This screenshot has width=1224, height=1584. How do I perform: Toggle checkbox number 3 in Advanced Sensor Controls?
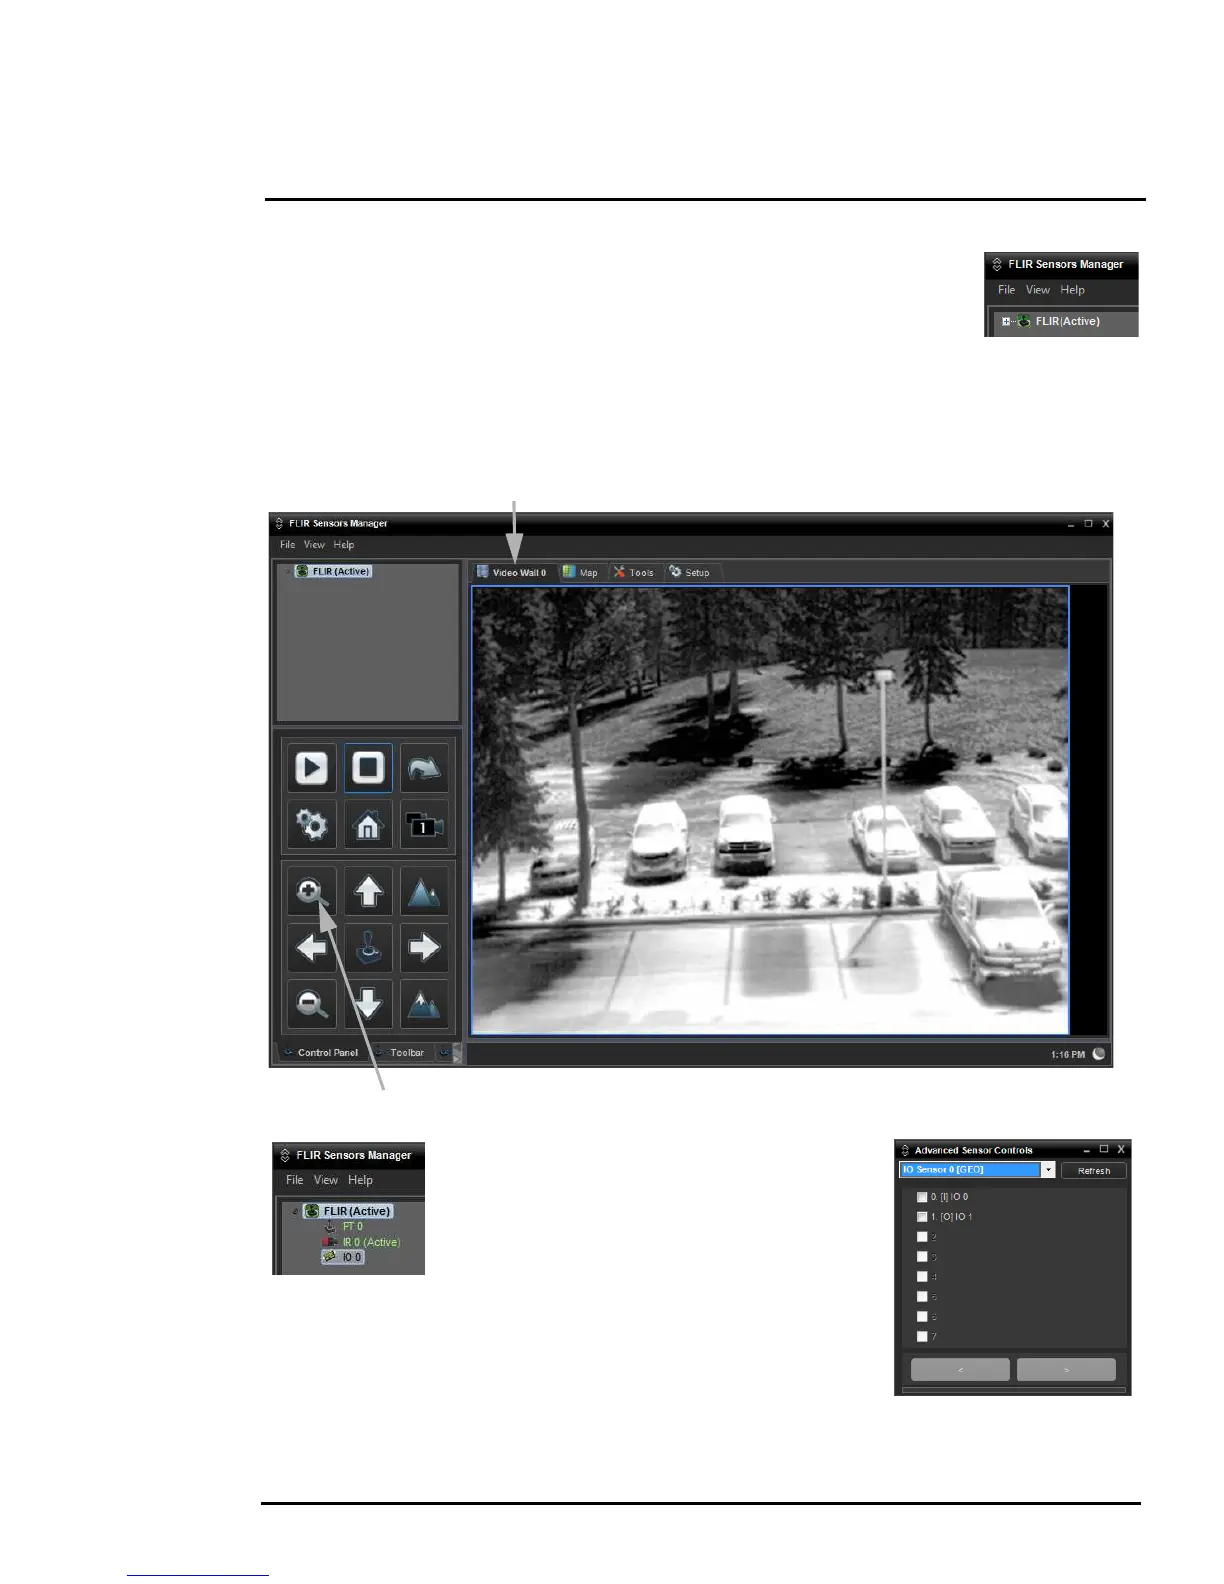[x=922, y=1257]
